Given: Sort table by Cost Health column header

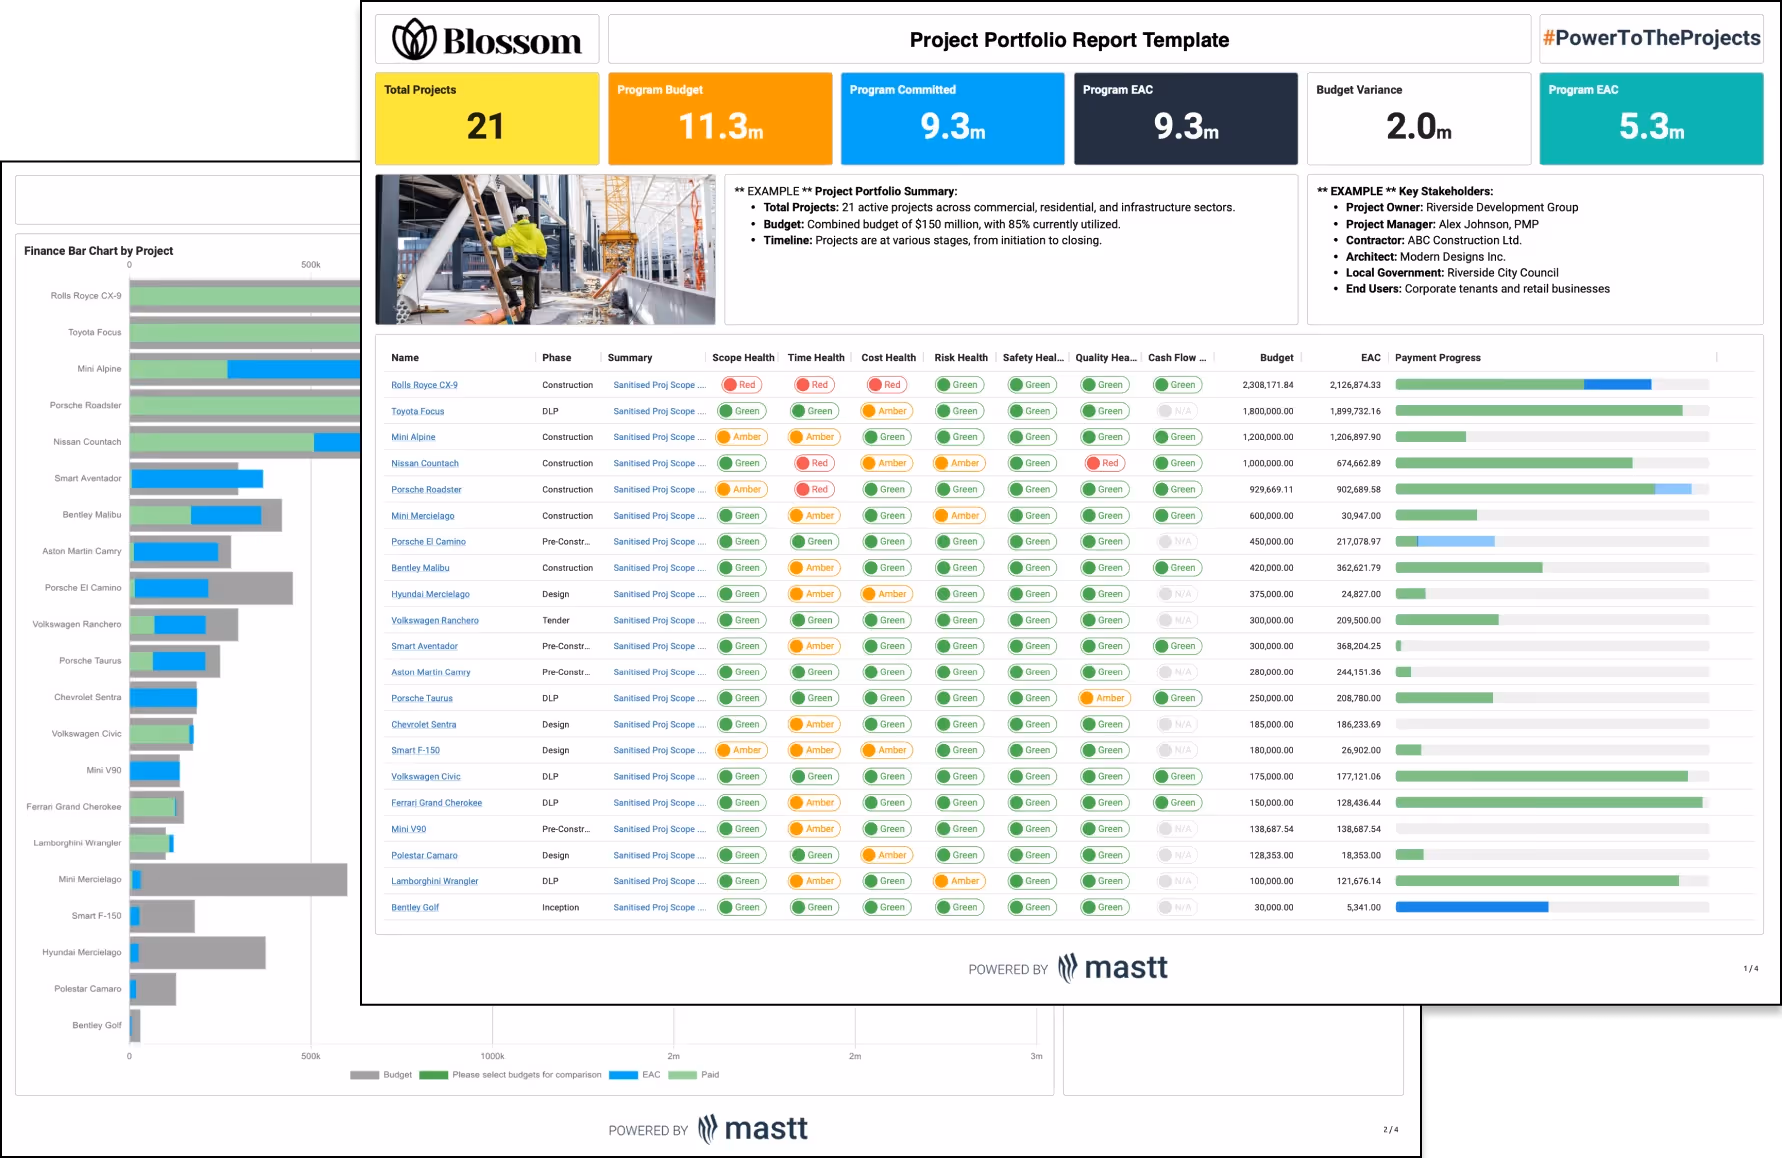Looking at the screenshot, I should pyautogui.click(x=888, y=358).
